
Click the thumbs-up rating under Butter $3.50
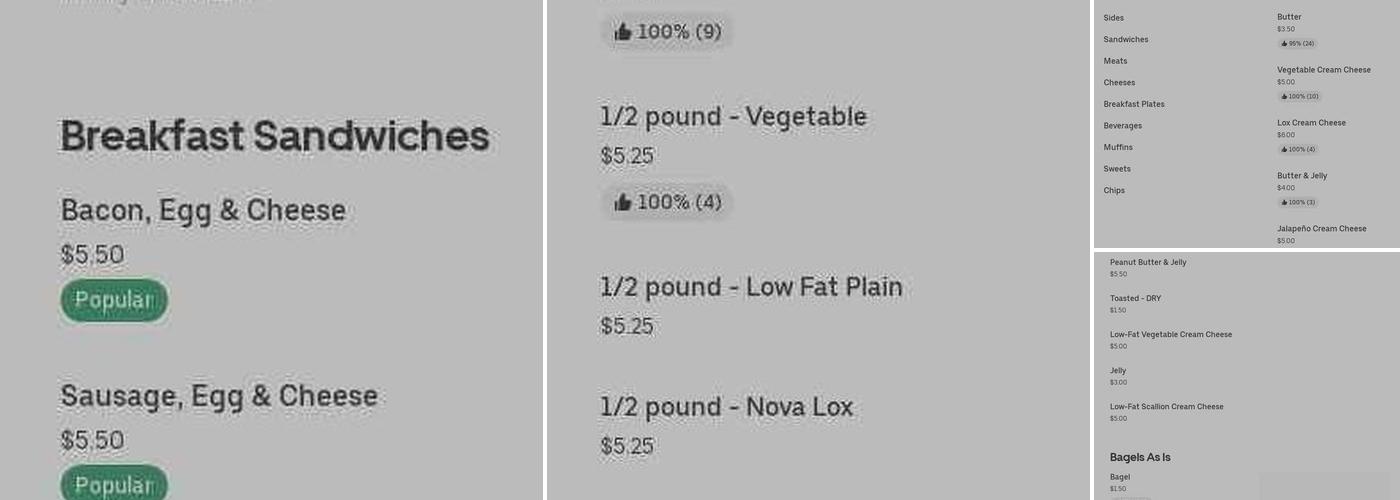[1296, 44]
